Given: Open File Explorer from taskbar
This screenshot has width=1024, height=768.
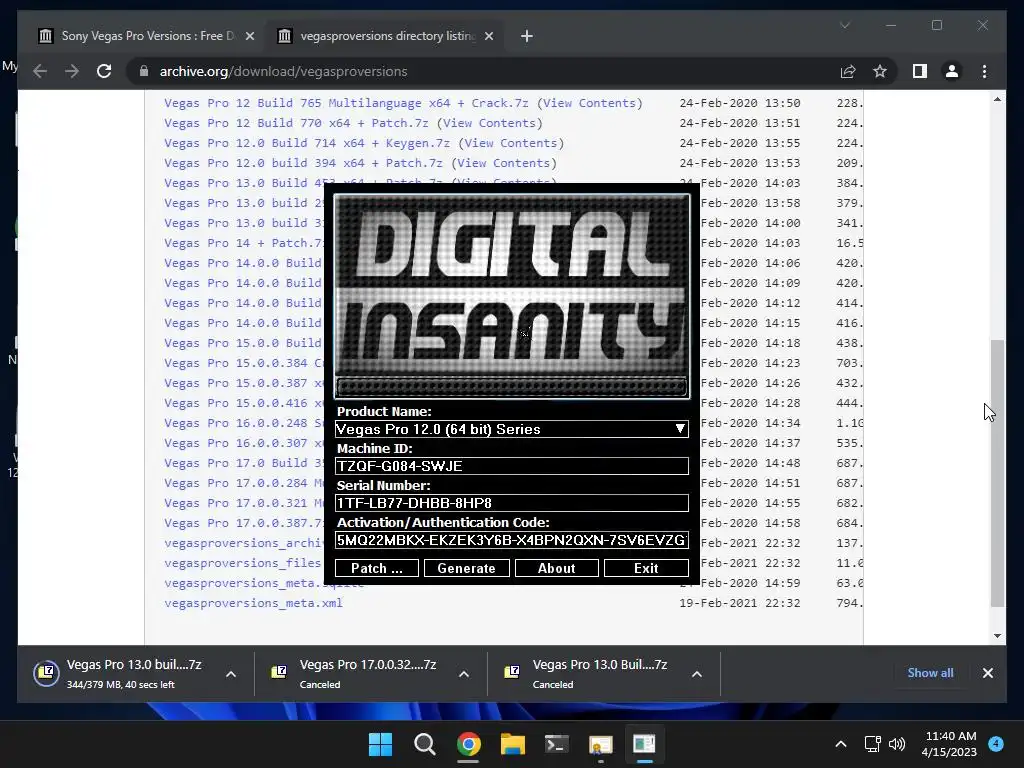Looking at the screenshot, I should tap(513, 744).
